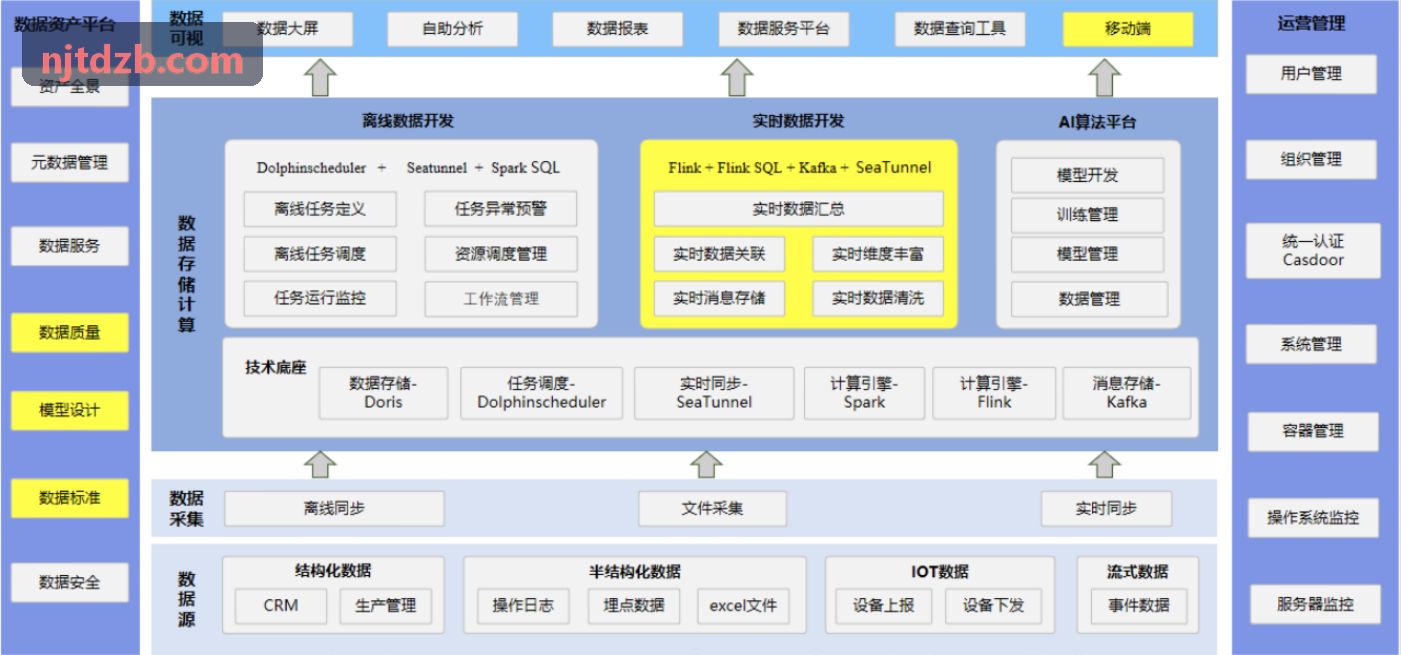Click the 技术底座 label
Image resolution: width=1401 pixels, height=655 pixels.
(275, 367)
